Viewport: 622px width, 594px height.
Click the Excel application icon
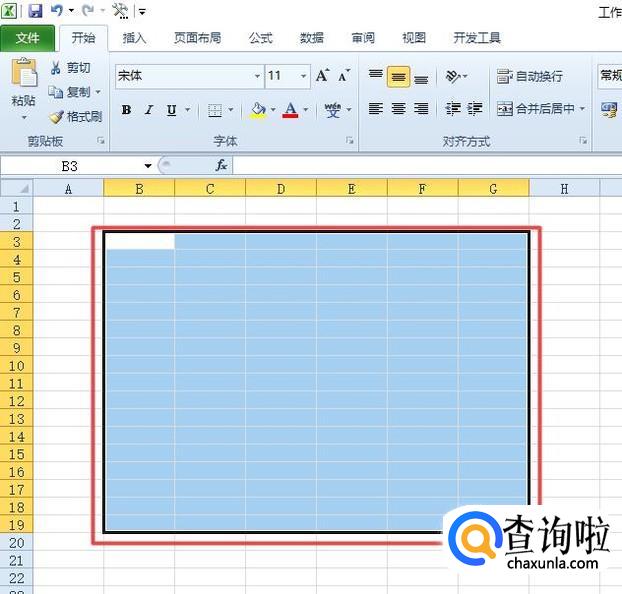click(x=9, y=11)
